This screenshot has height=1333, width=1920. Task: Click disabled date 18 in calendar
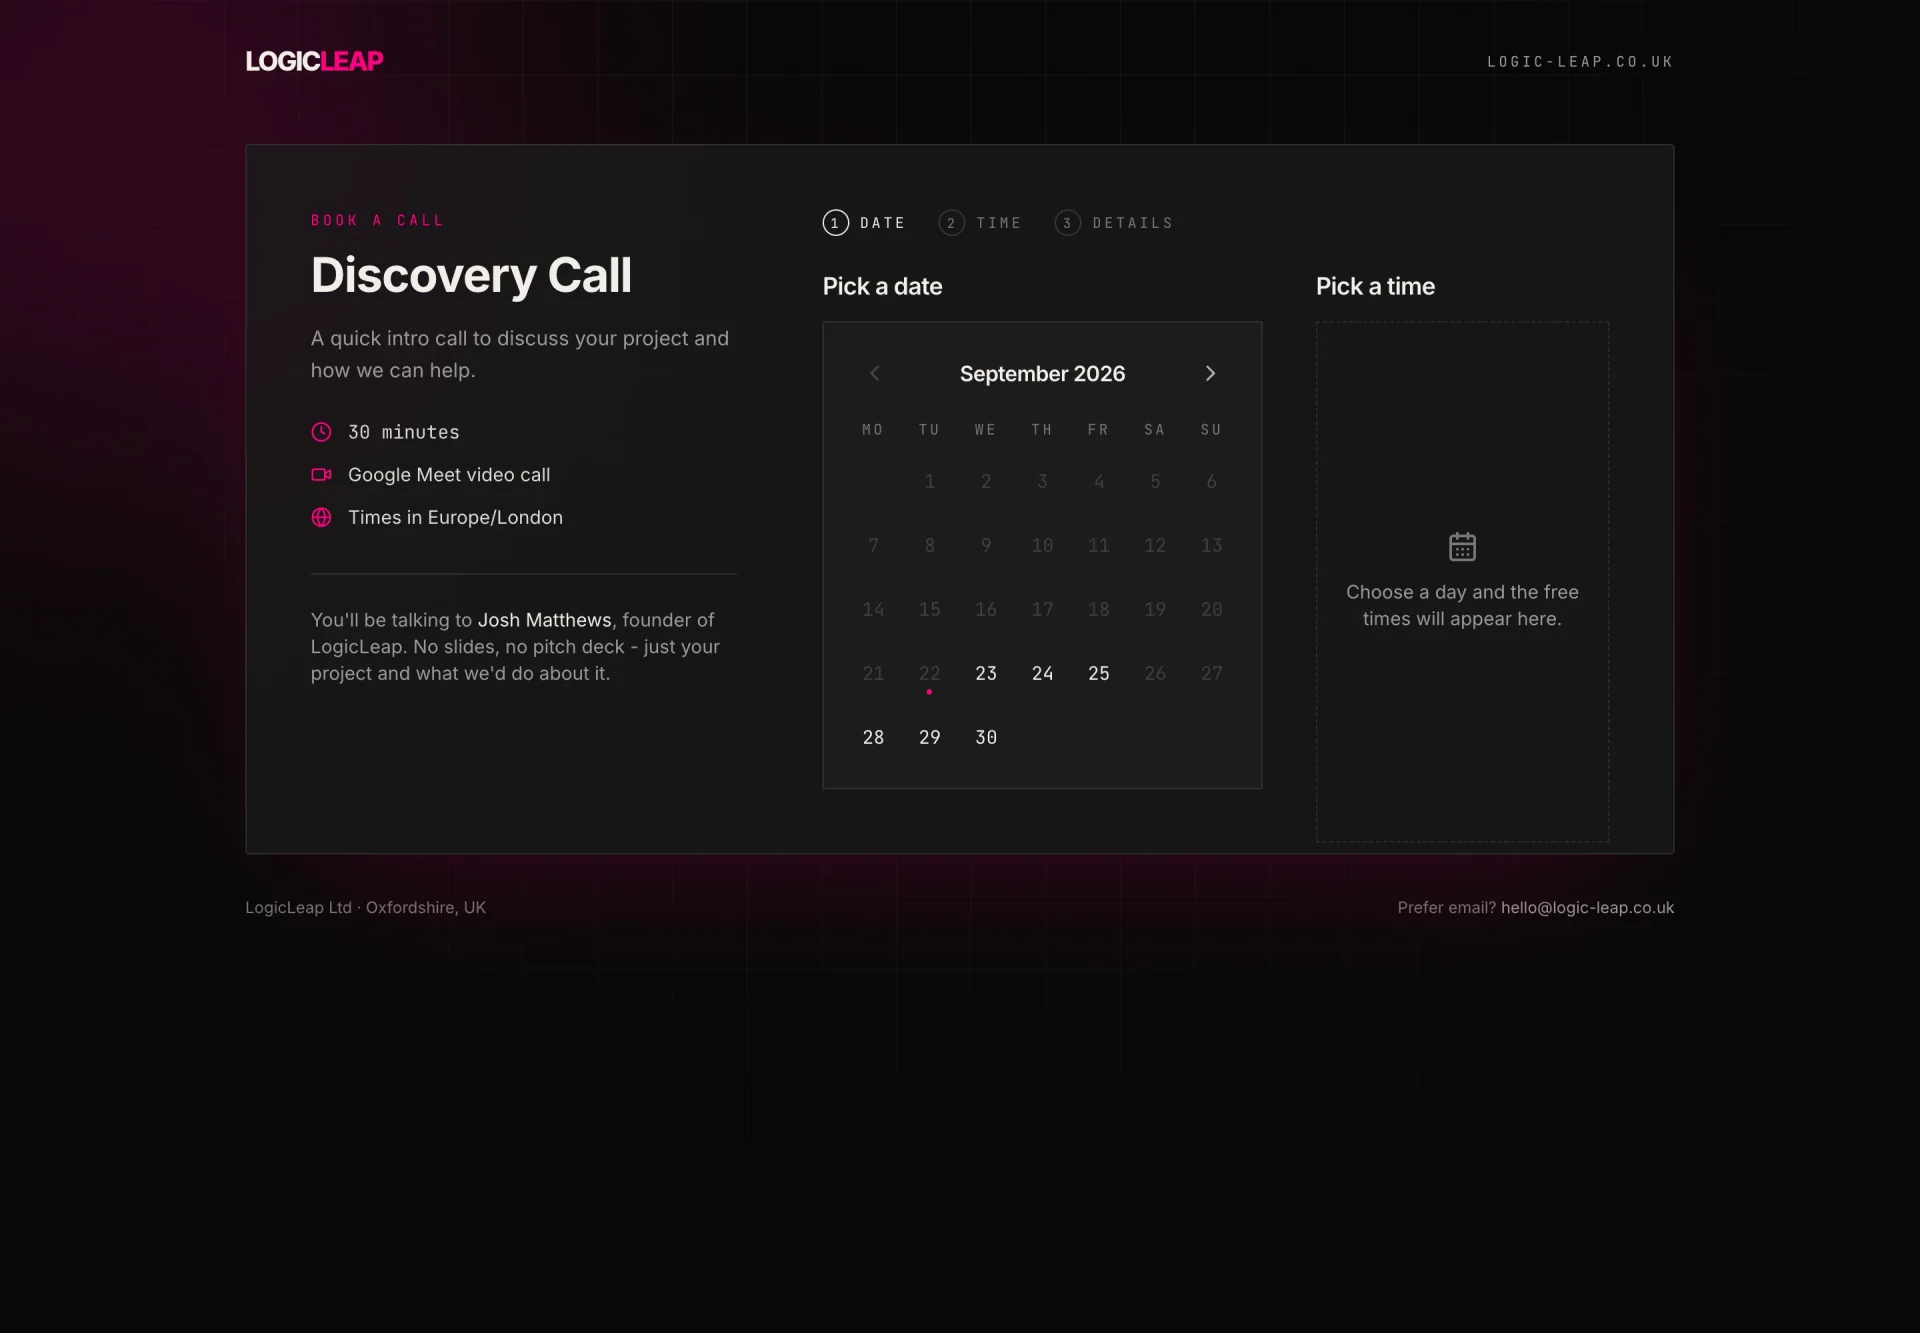pyautogui.click(x=1099, y=609)
